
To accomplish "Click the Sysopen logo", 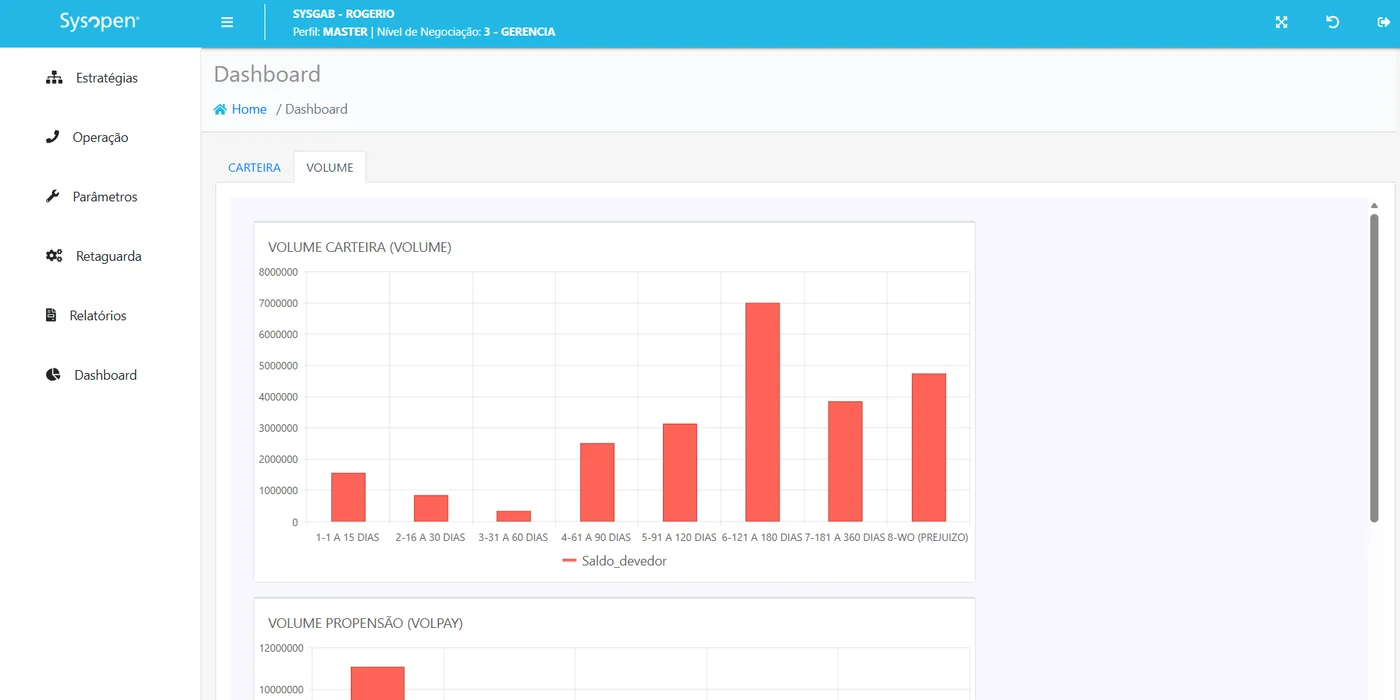I will click(x=99, y=22).
